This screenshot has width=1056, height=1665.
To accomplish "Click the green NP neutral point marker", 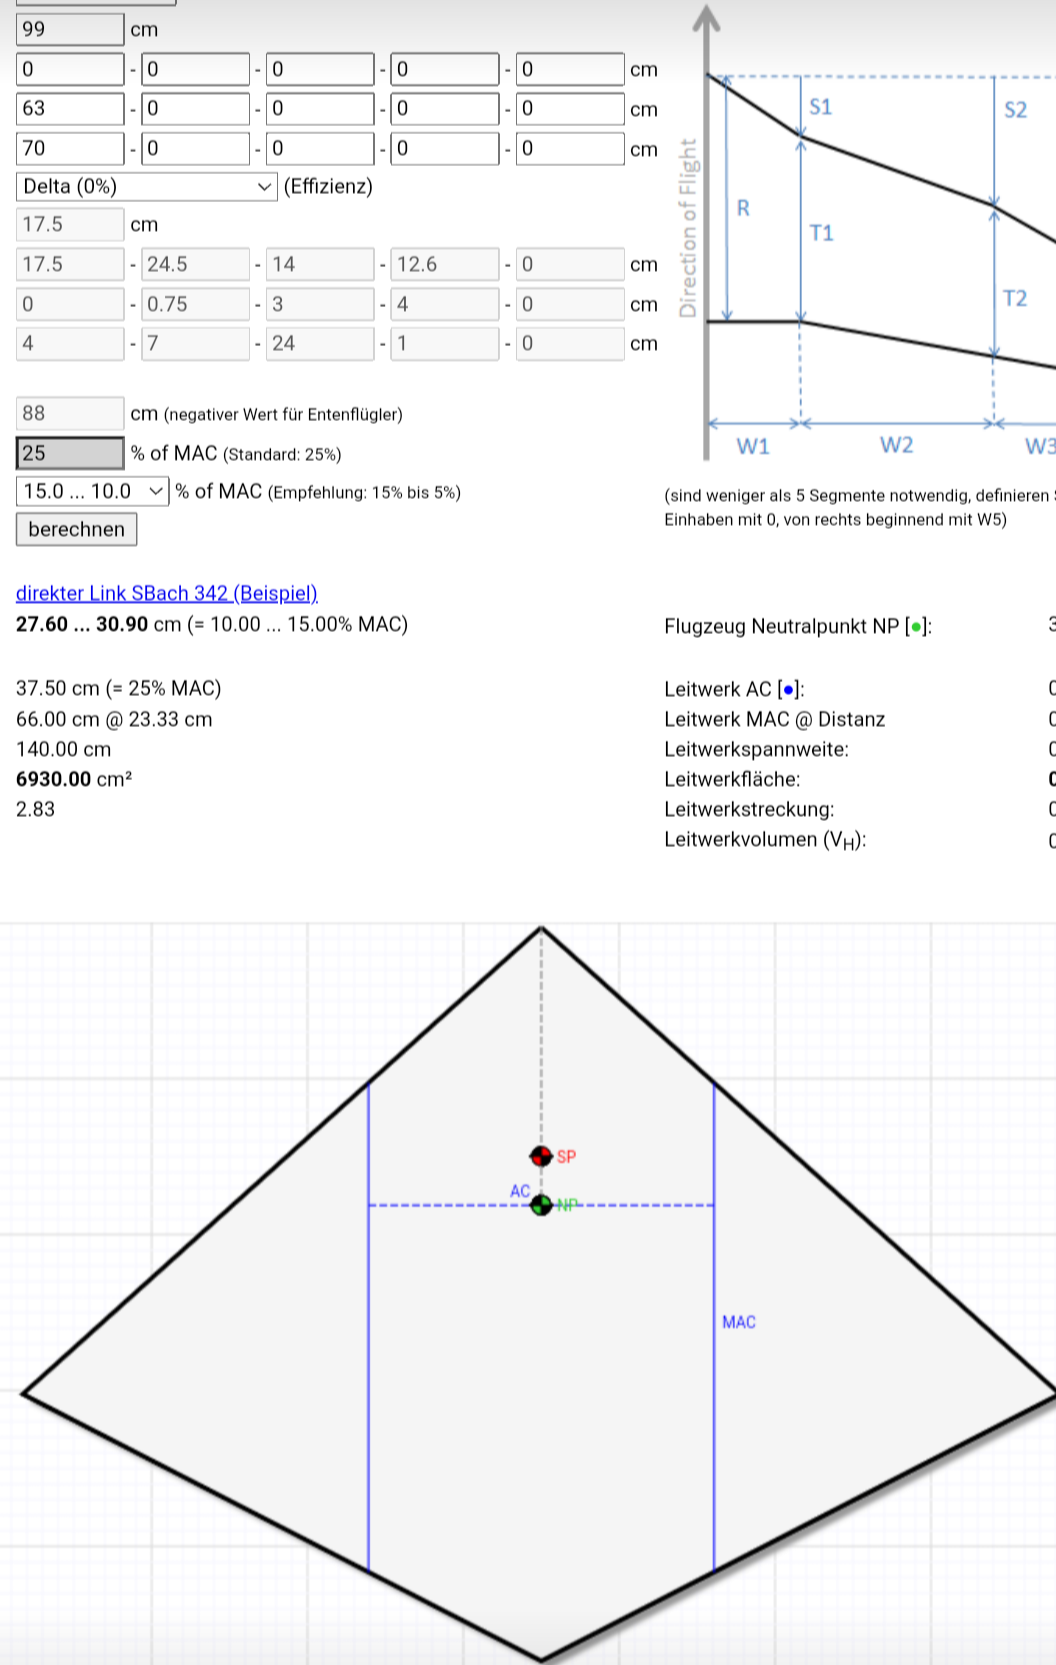I will [x=541, y=1205].
